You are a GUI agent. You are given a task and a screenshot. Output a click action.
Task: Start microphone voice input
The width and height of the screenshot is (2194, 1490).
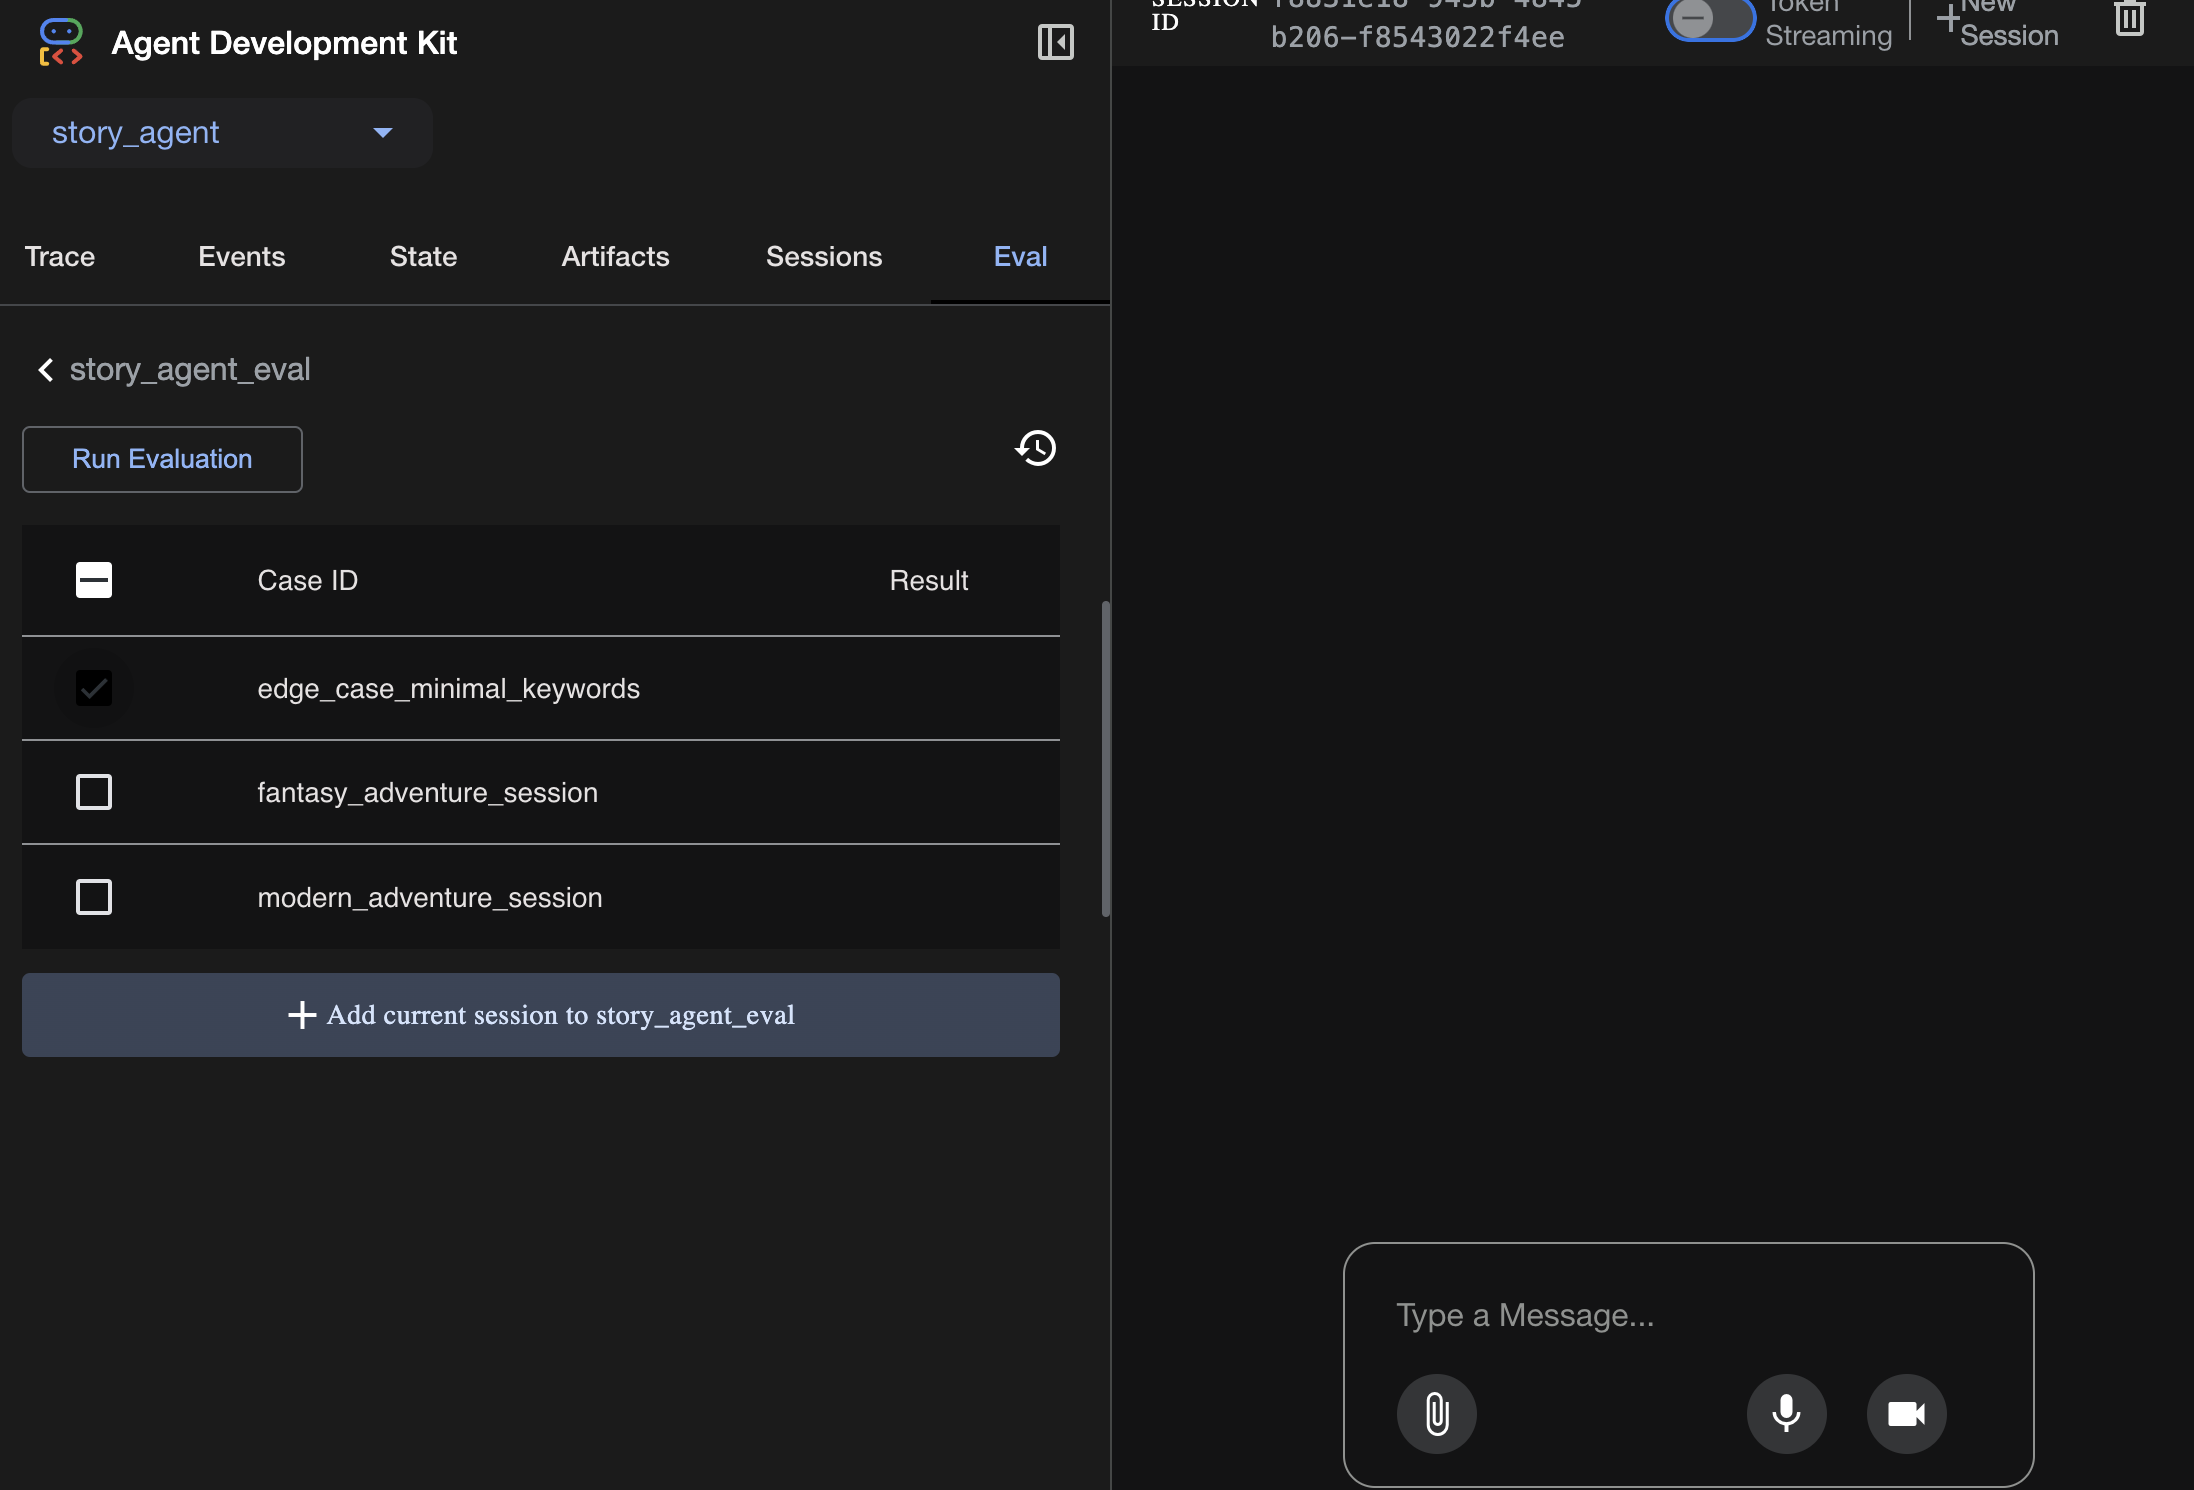(x=1786, y=1413)
